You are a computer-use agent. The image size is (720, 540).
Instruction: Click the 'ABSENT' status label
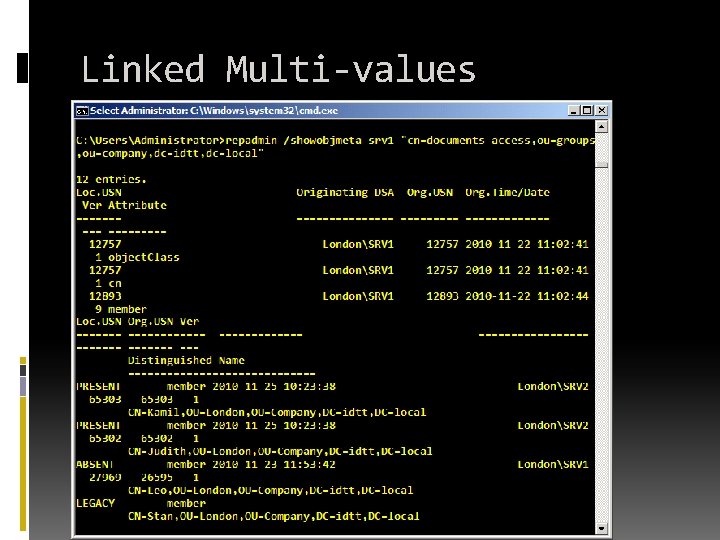tap(95, 464)
